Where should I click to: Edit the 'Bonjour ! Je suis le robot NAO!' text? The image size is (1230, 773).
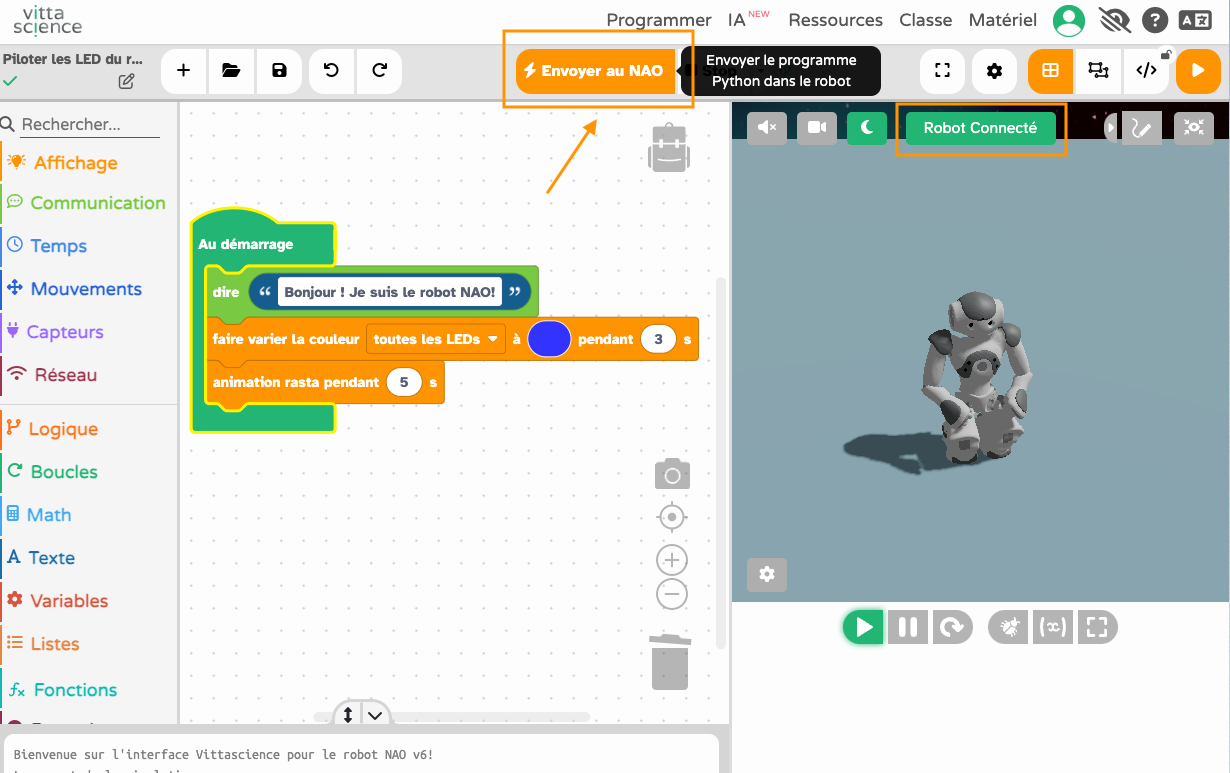[390, 292]
